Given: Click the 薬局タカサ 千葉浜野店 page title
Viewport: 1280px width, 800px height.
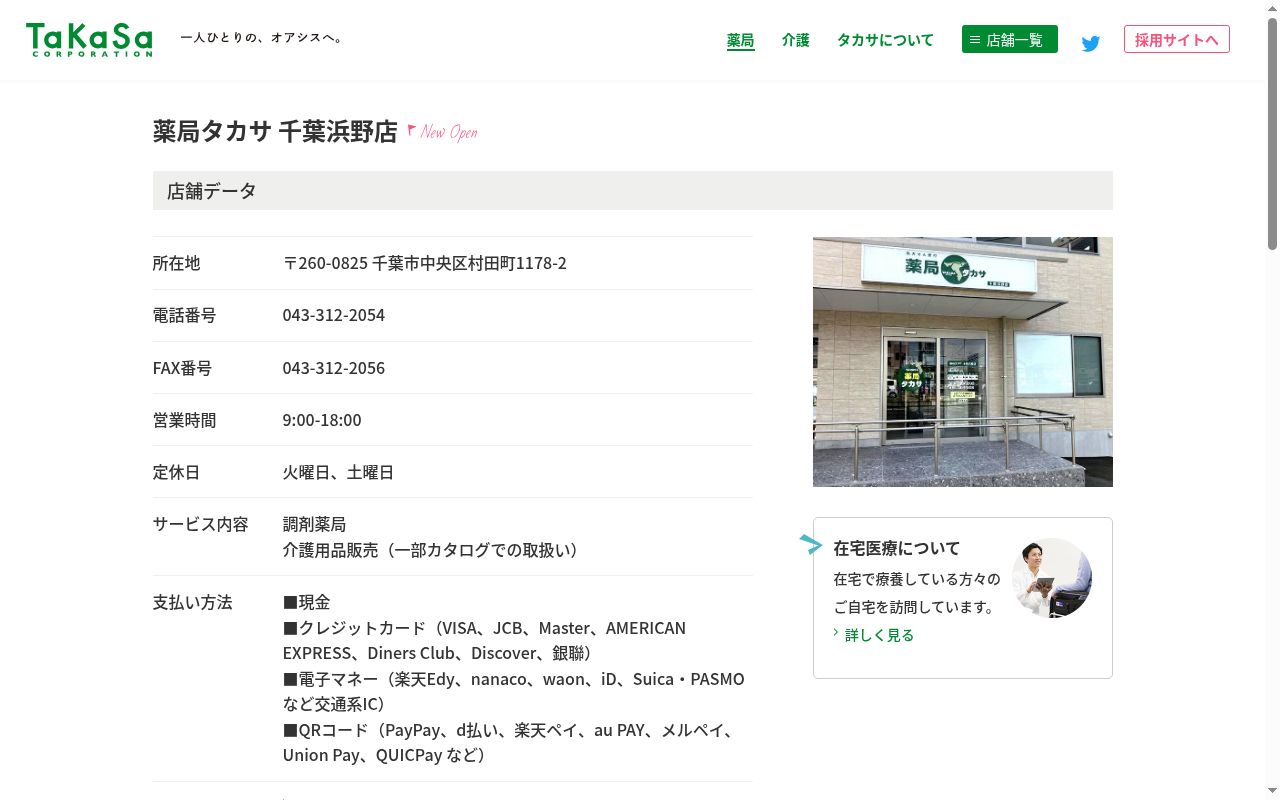Looking at the screenshot, I should coord(275,132).
